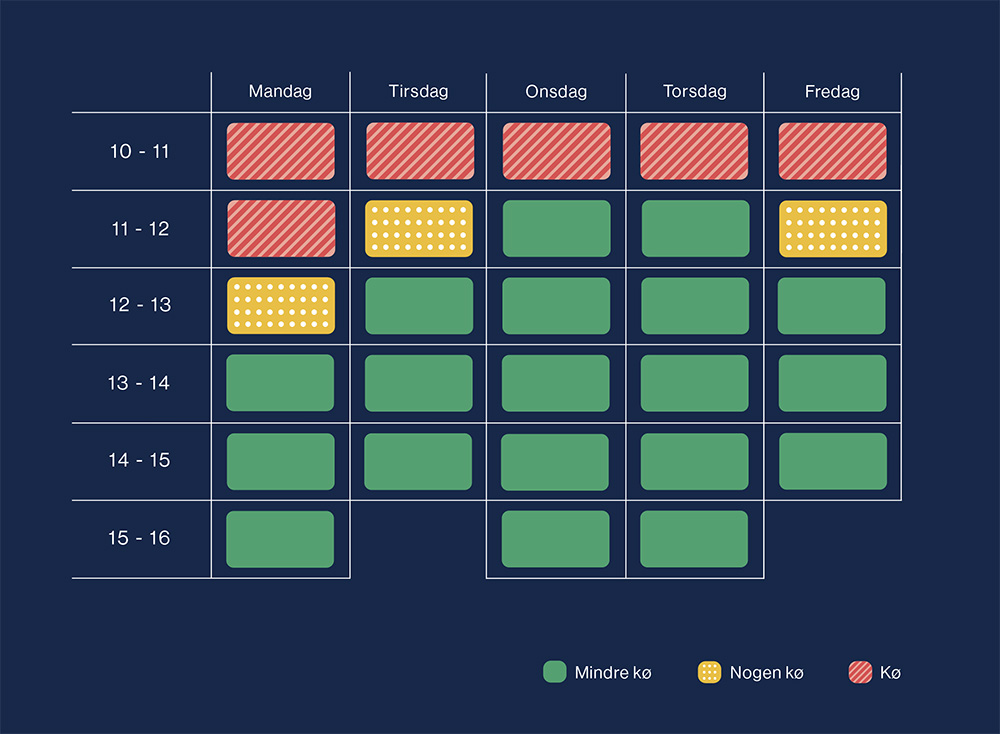Screen dimensions: 1000x734
Task: Click the red striped Kø legend swatch
Action: click(x=860, y=672)
